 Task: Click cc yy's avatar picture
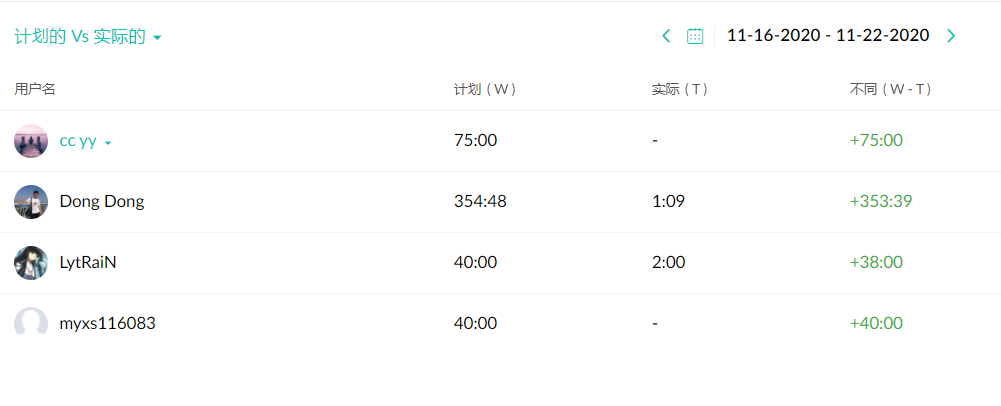click(31, 141)
